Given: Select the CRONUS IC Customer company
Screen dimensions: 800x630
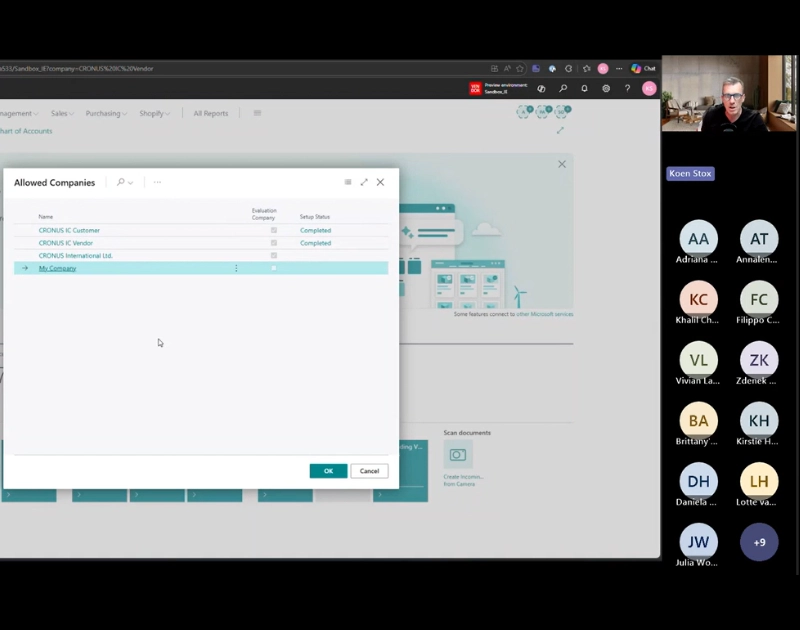Looking at the screenshot, I should tap(69, 230).
